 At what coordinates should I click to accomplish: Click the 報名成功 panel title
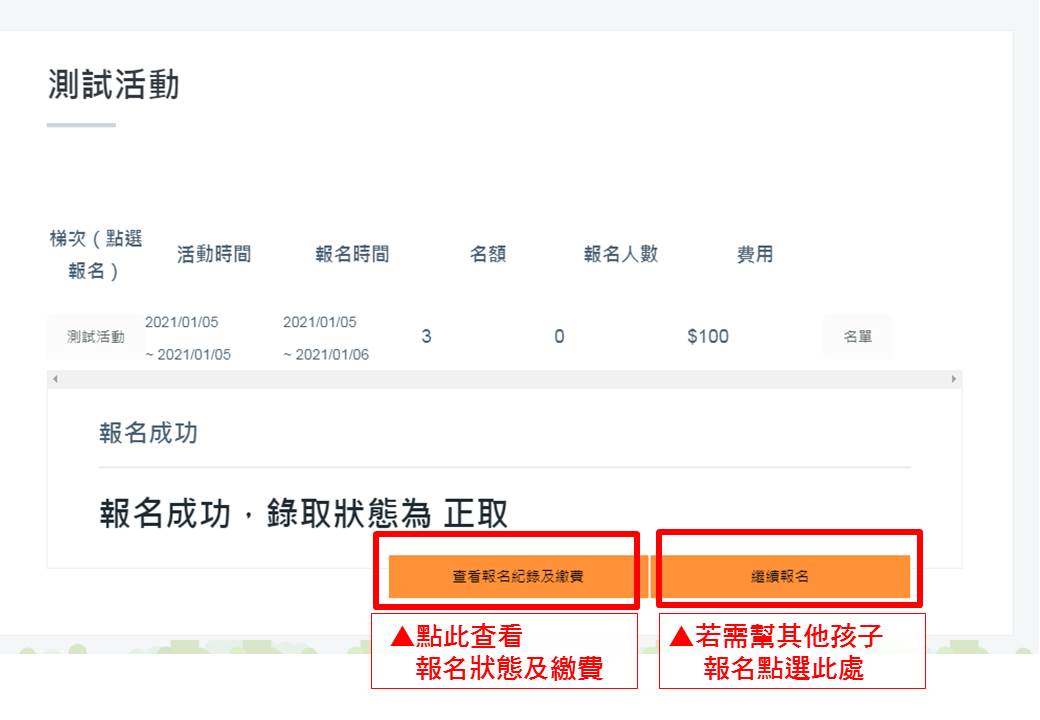149,433
